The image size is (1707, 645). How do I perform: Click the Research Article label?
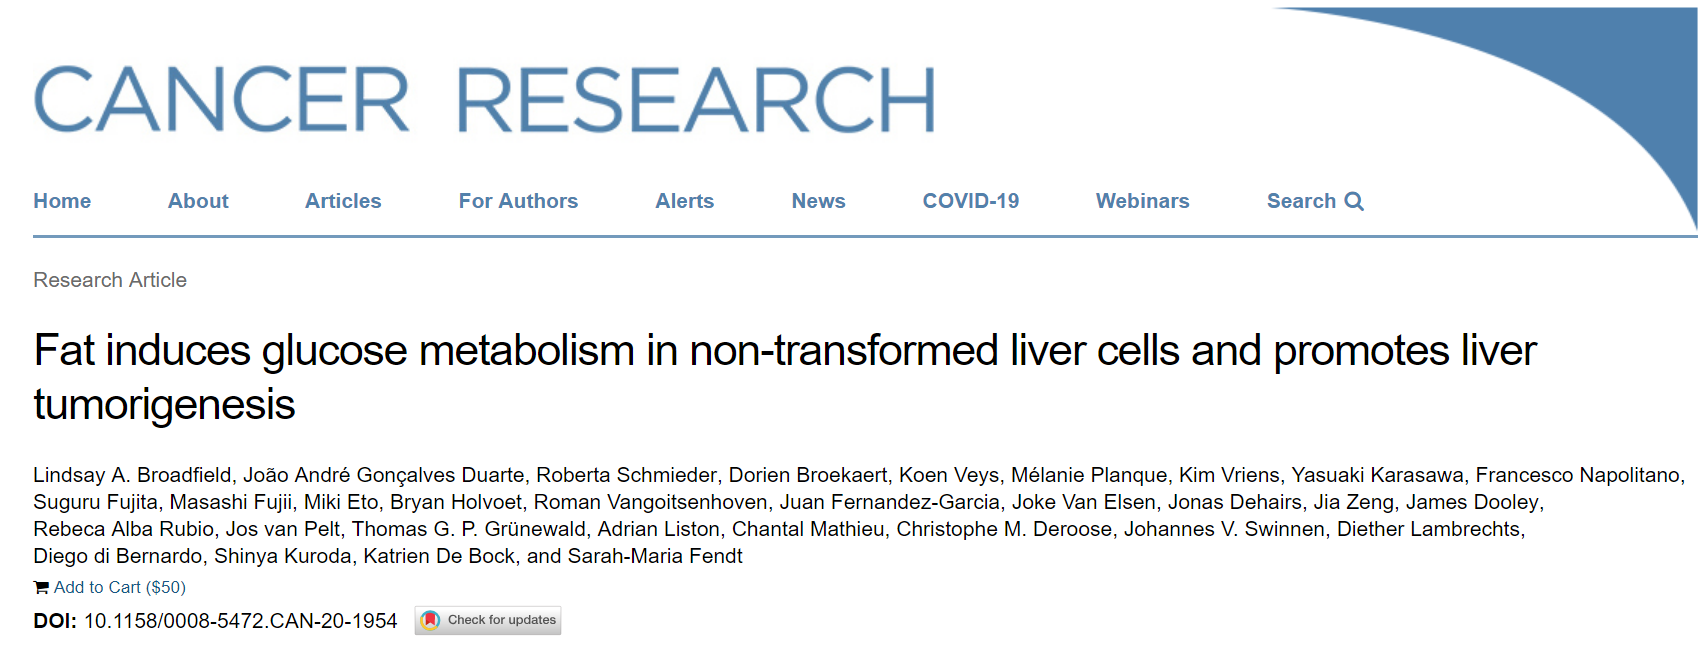[x=110, y=280]
